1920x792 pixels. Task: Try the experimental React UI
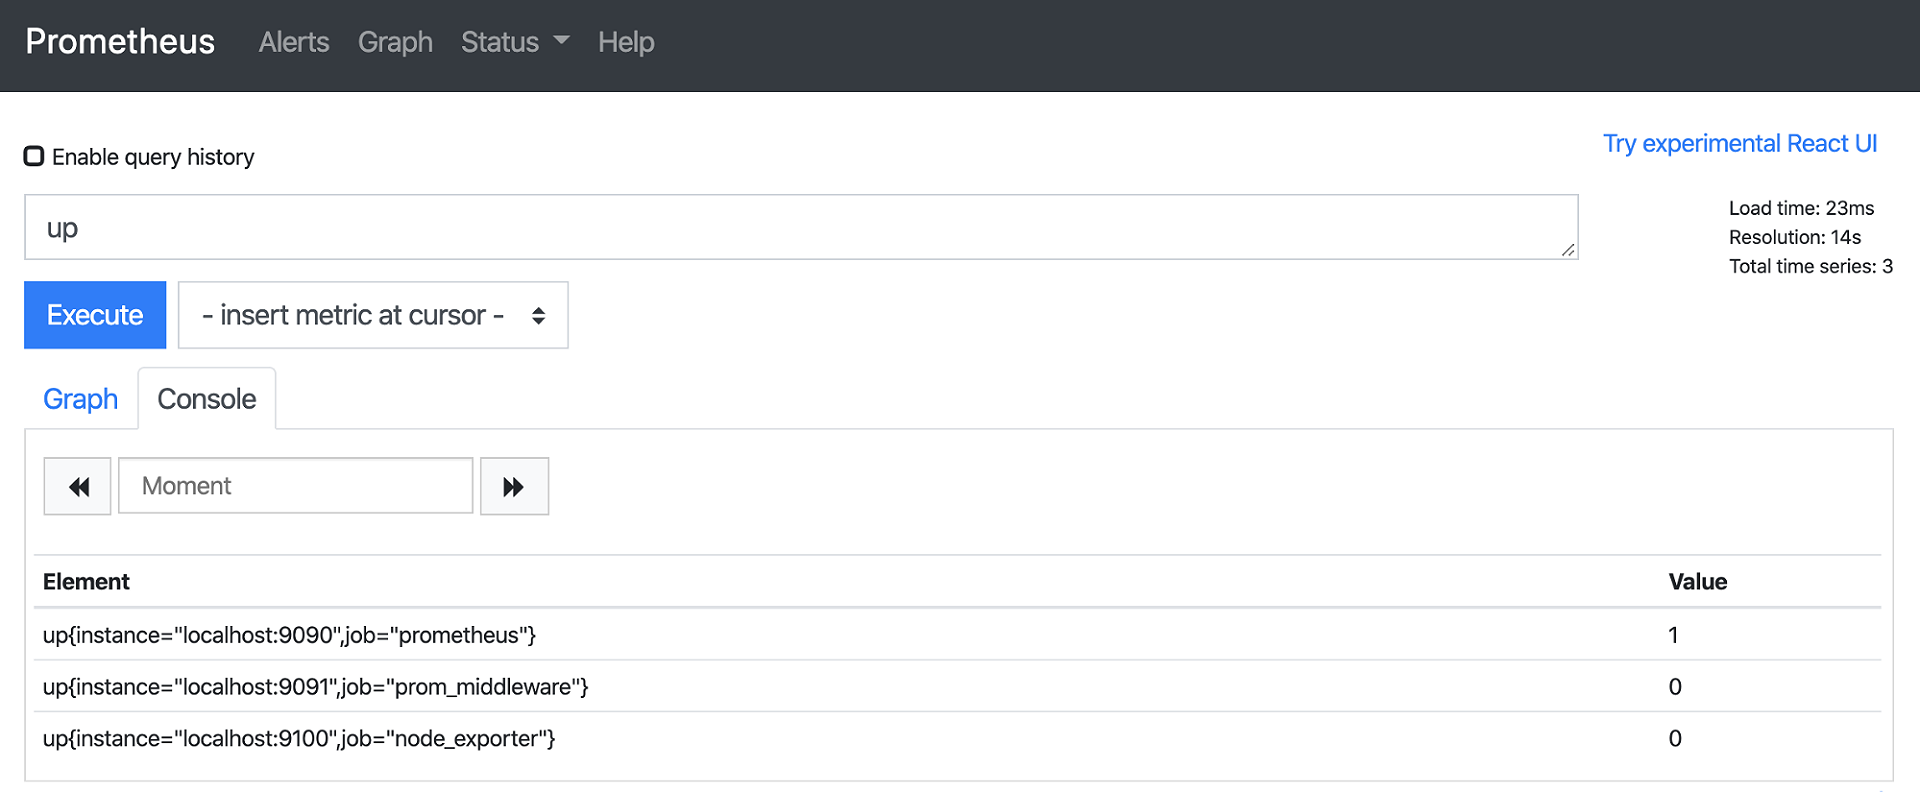[x=1740, y=143]
